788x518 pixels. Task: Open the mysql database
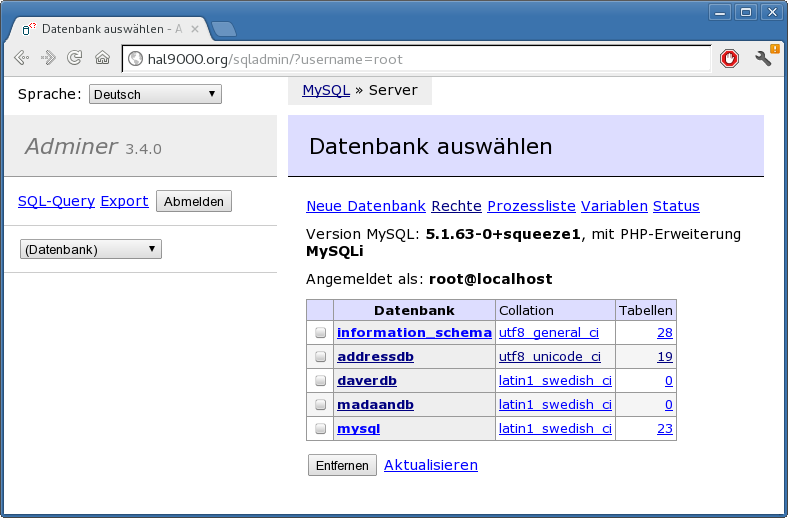[358, 429]
